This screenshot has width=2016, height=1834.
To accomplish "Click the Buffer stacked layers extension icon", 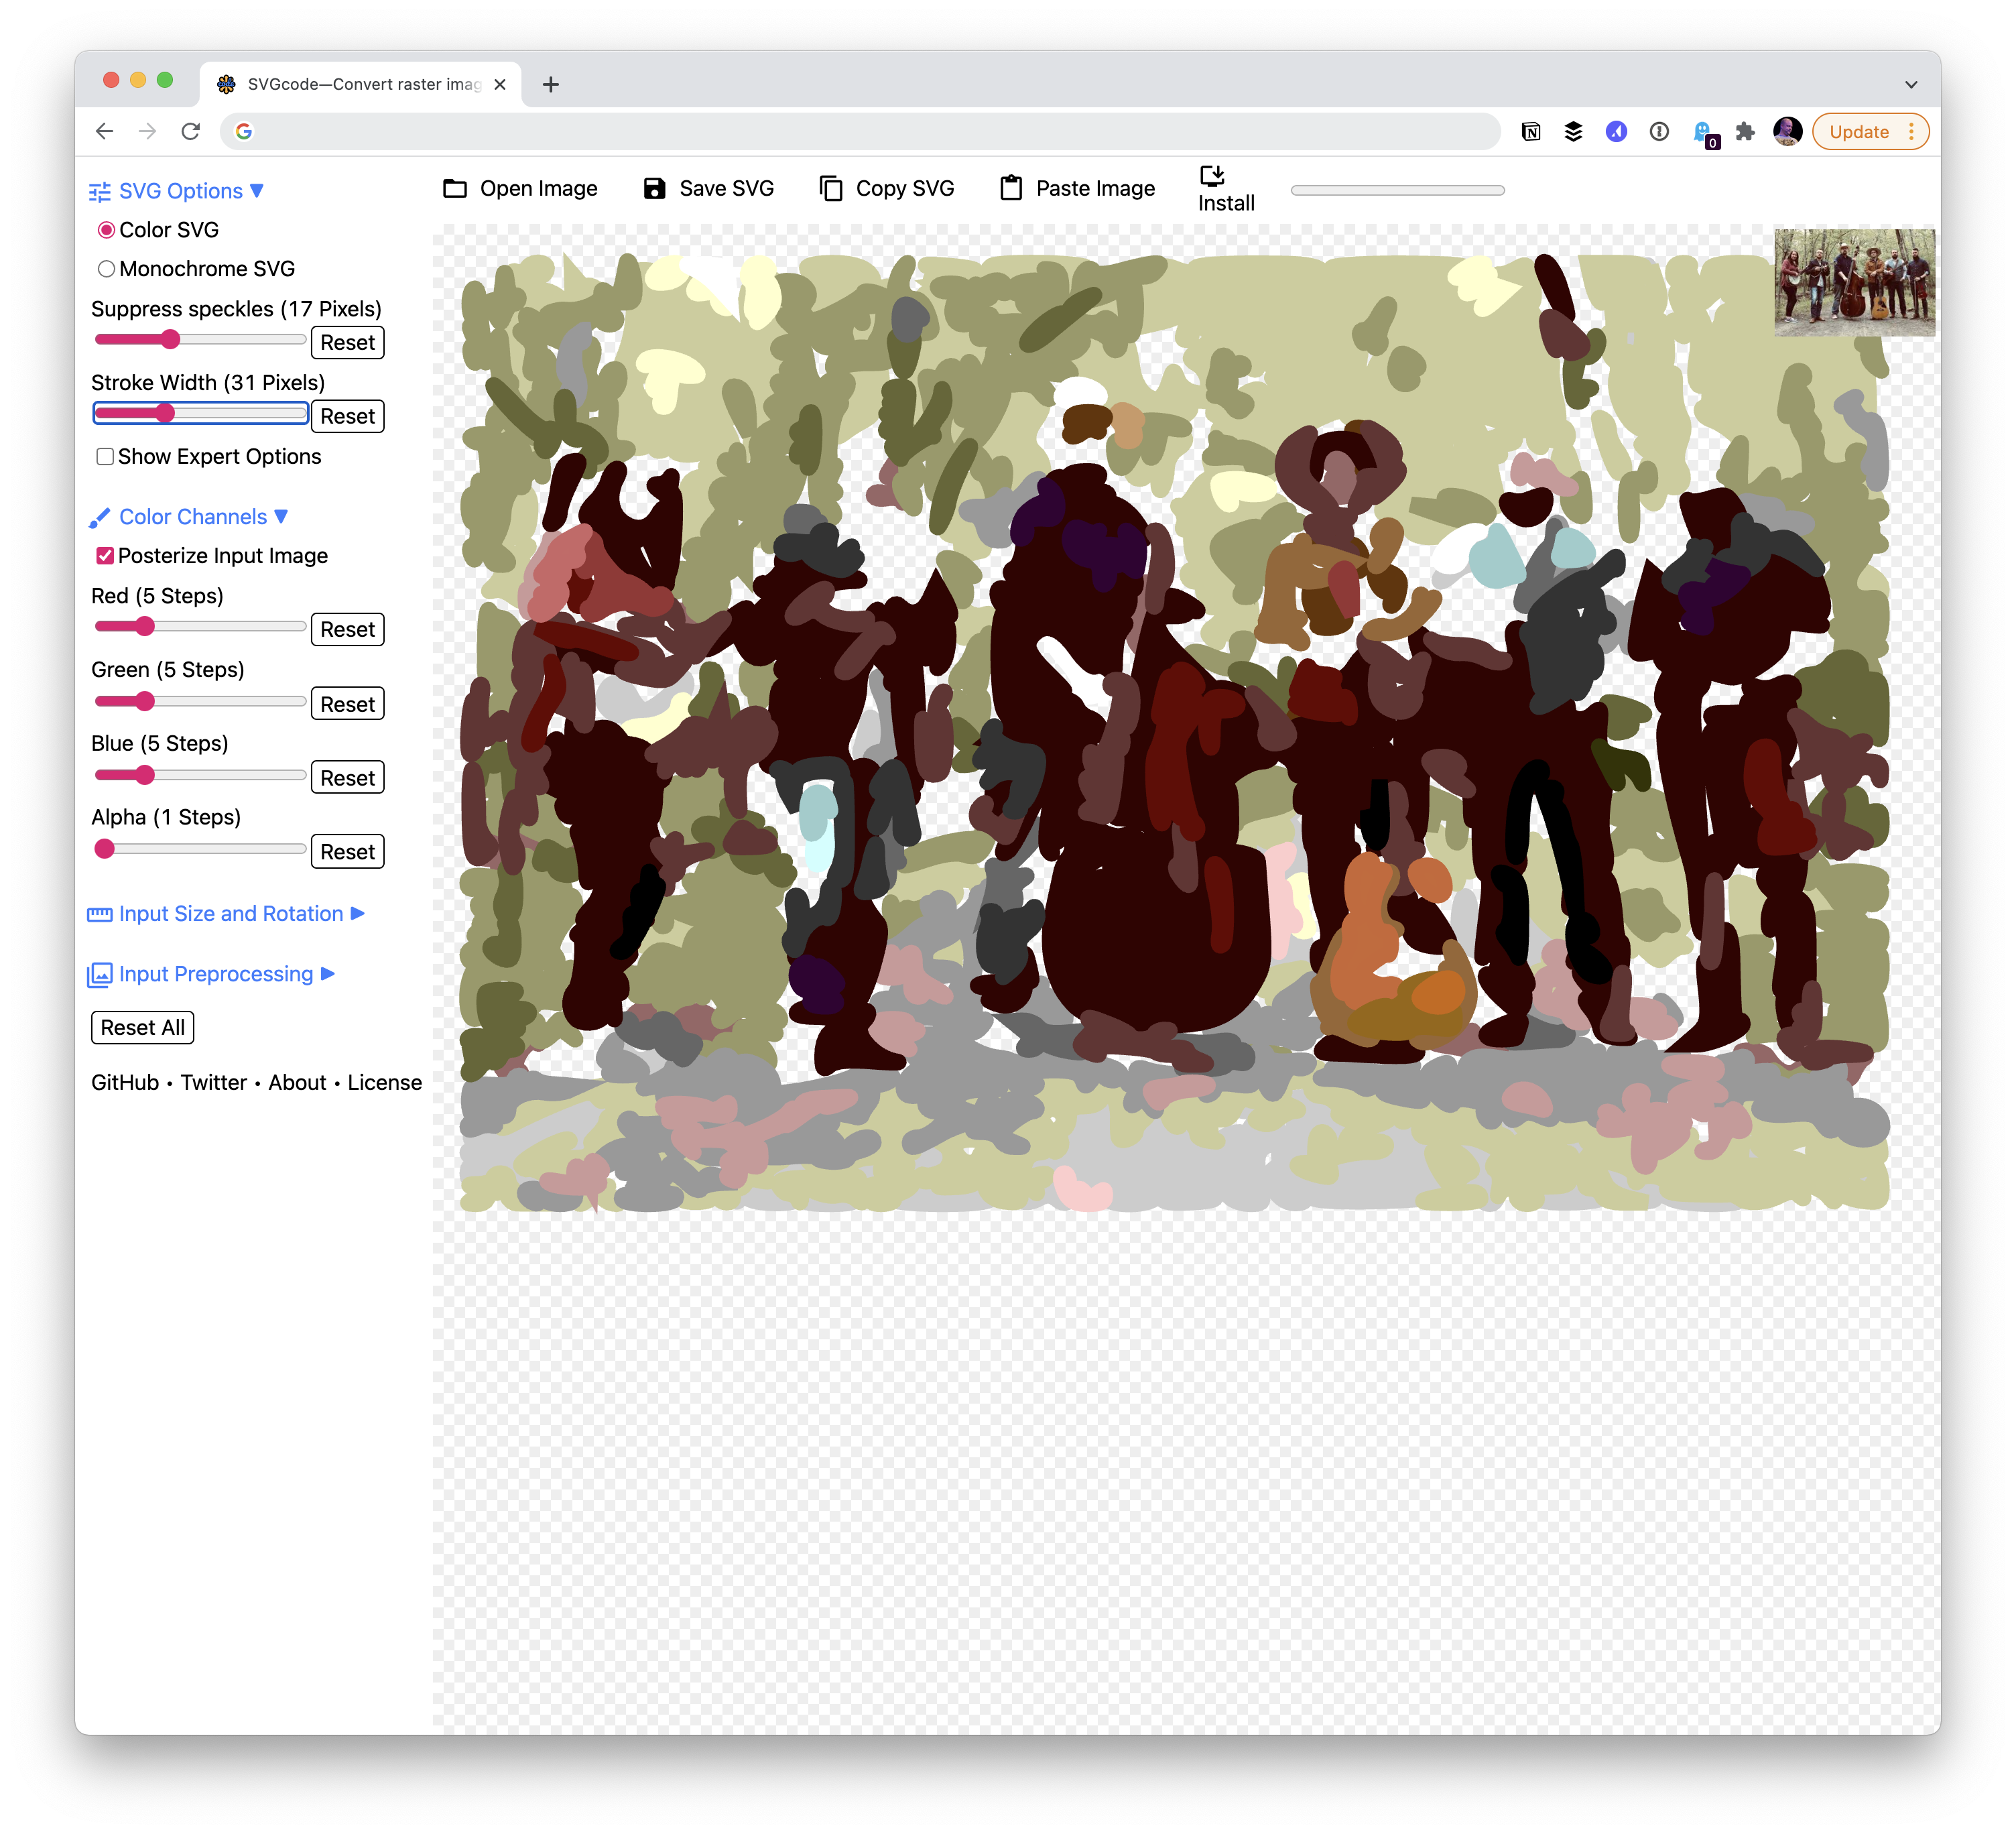I will [1573, 131].
